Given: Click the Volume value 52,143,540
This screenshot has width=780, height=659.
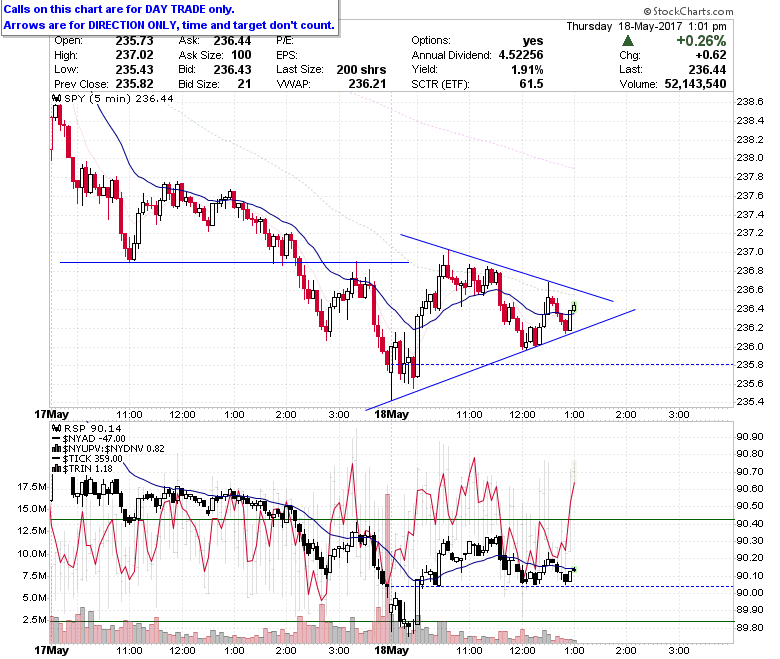Looking at the screenshot, I should (695, 84).
